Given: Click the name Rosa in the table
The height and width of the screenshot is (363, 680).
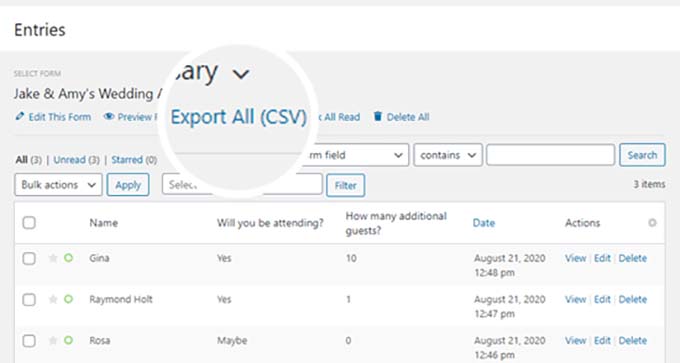Looking at the screenshot, I should point(100,341).
